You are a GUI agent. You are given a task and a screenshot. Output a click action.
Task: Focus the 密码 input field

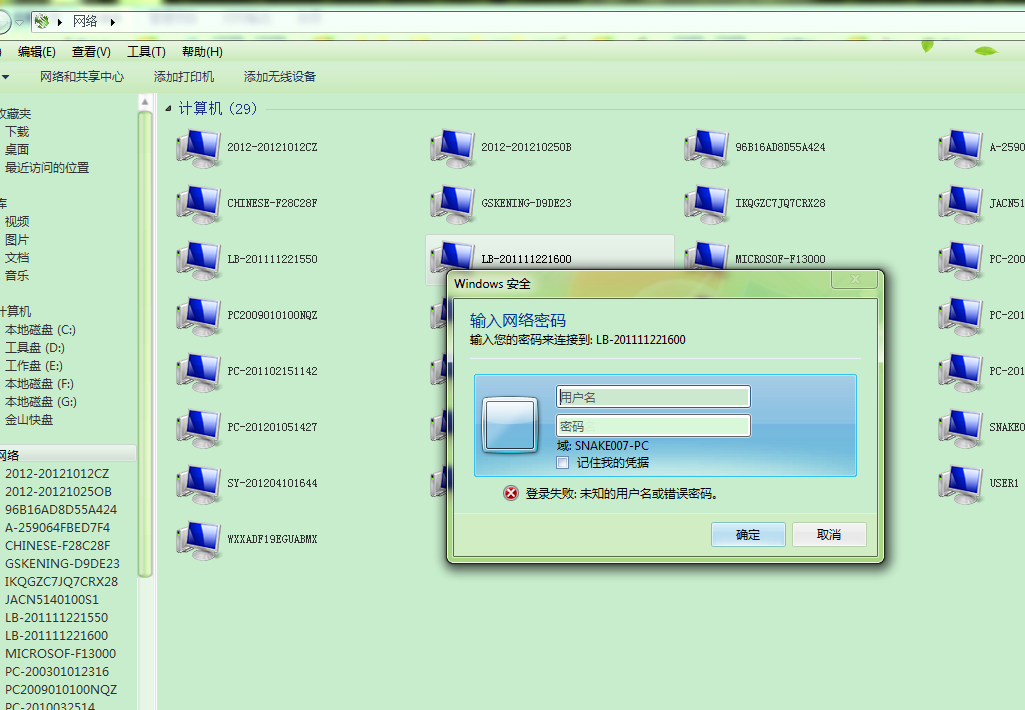pos(653,426)
